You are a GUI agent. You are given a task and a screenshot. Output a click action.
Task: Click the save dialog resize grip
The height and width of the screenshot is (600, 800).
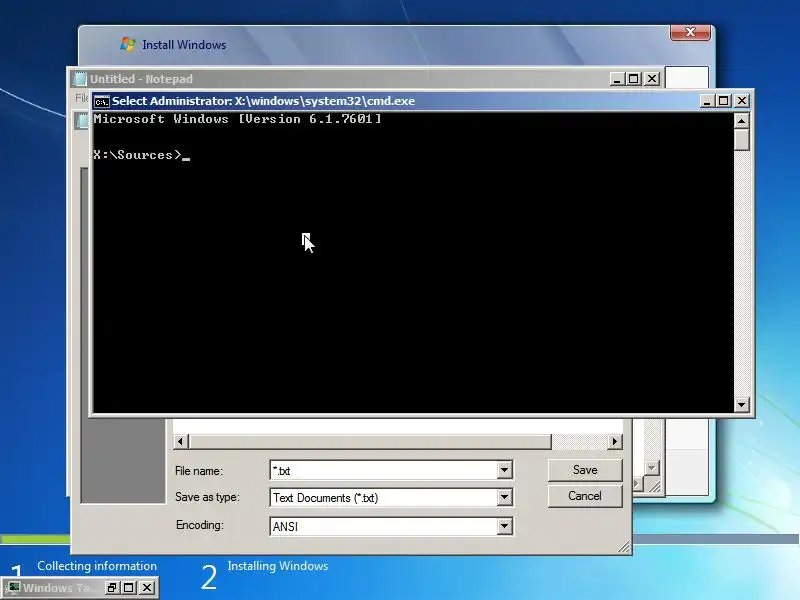coord(624,547)
